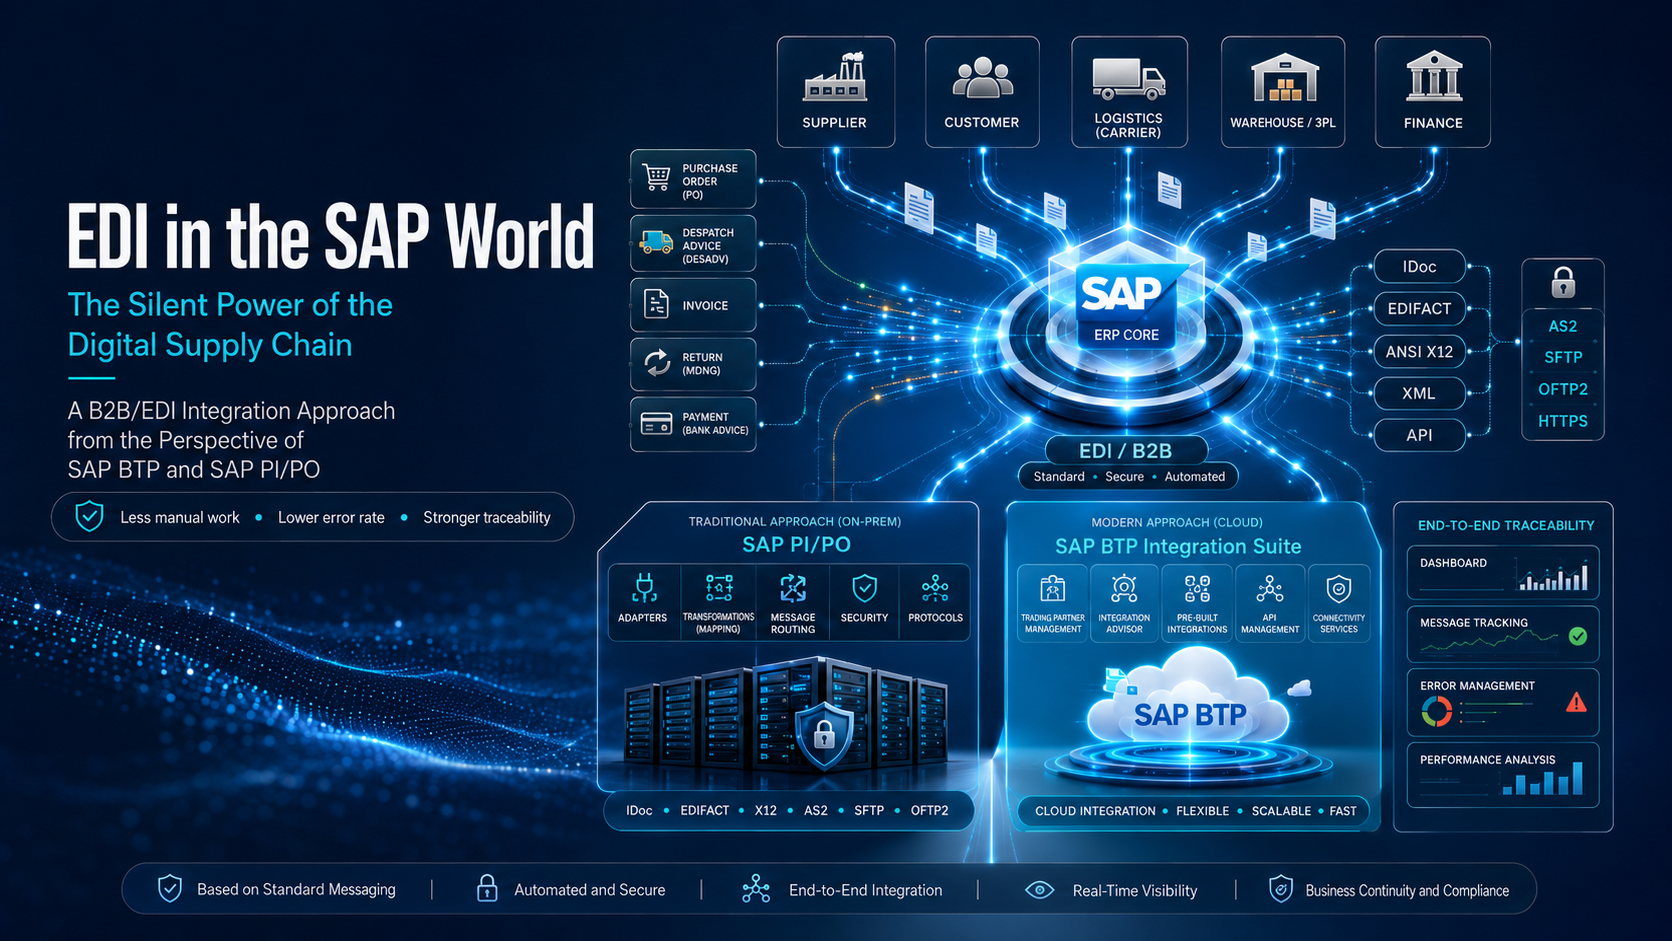Click the shield icon beside Less manual work
Viewport: 1672px width, 941px height.
point(90,517)
